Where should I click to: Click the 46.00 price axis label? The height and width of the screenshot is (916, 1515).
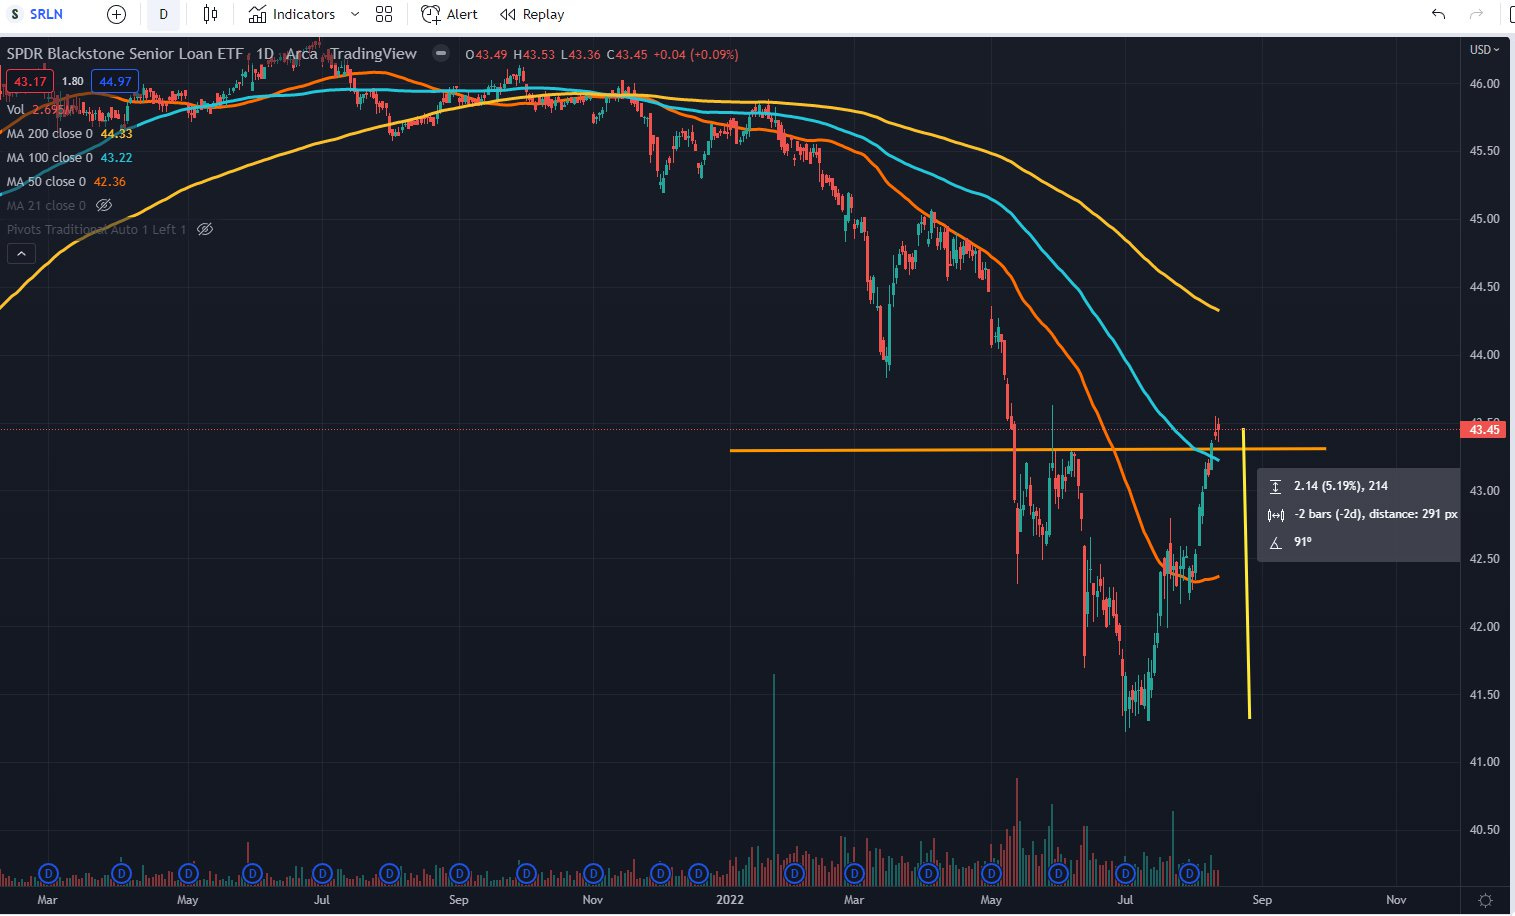1484,84
